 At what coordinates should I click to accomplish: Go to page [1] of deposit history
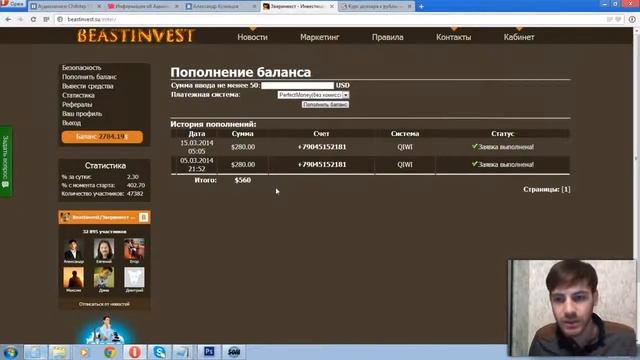click(566, 189)
